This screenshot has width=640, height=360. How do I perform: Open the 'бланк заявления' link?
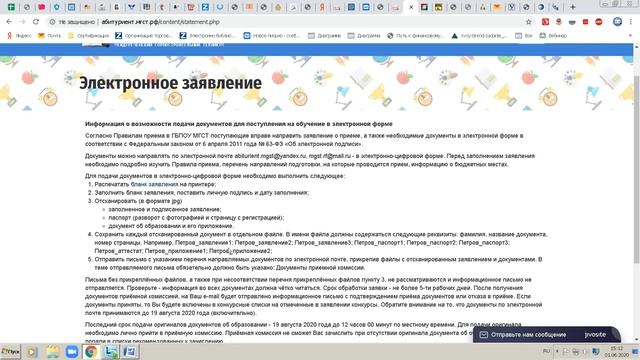tap(154, 184)
